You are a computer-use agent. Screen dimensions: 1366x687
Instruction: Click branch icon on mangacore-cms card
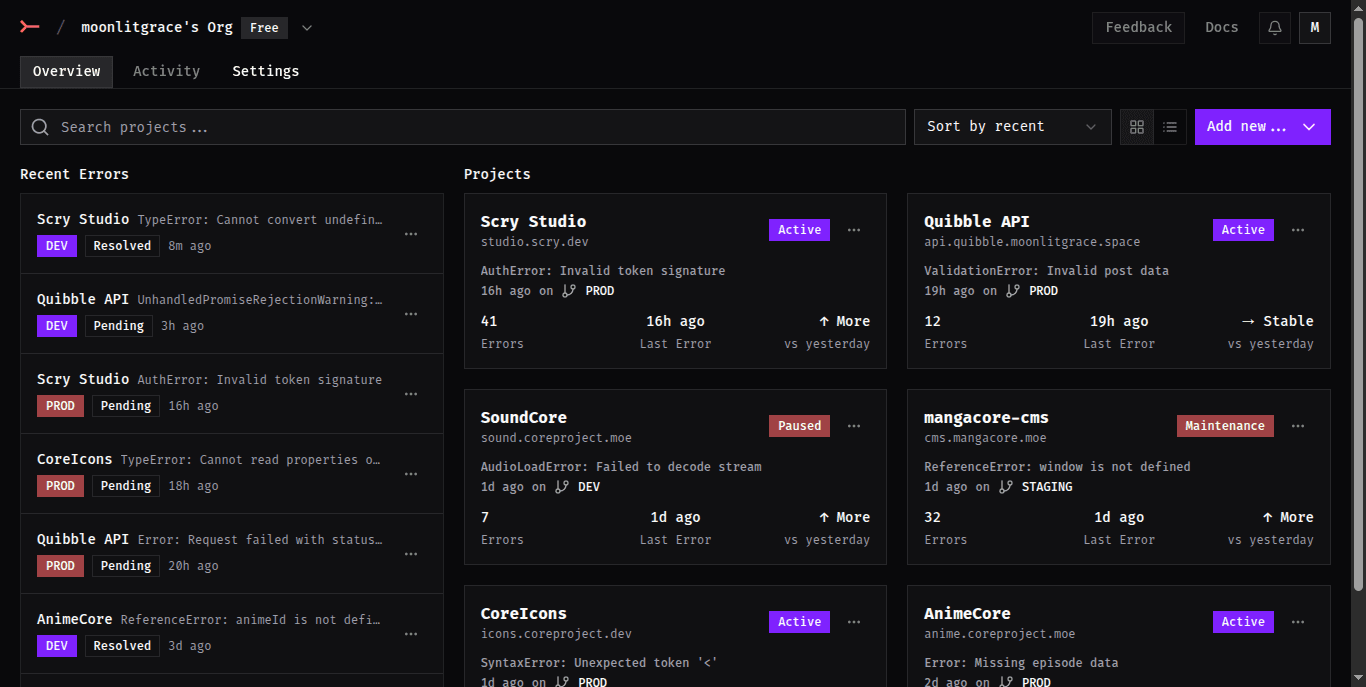pos(1006,487)
